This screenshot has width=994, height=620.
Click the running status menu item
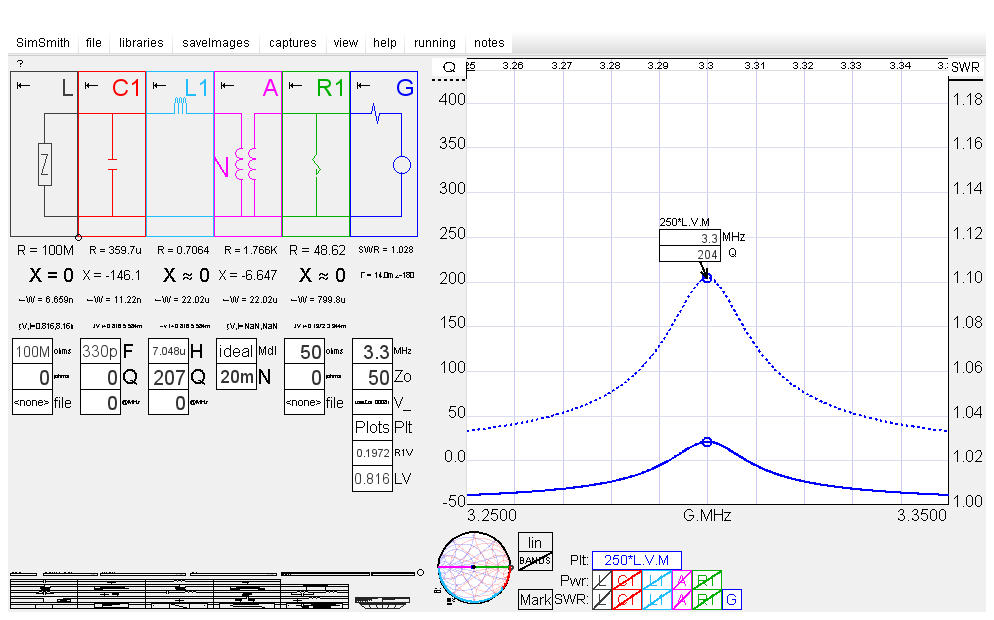[x=434, y=42]
